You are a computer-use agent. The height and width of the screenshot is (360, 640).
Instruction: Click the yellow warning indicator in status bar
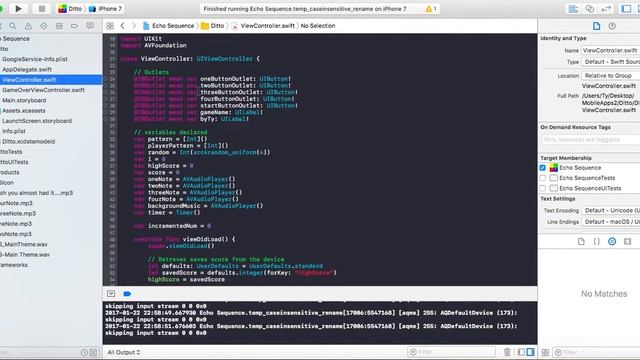pyautogui.click(x=431, y=9)
